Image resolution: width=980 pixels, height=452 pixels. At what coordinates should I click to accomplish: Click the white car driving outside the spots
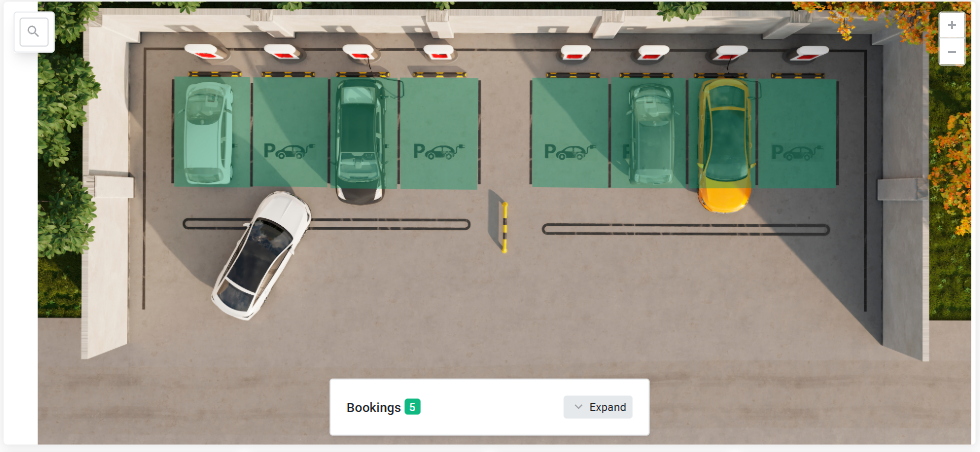click(262, 254)
